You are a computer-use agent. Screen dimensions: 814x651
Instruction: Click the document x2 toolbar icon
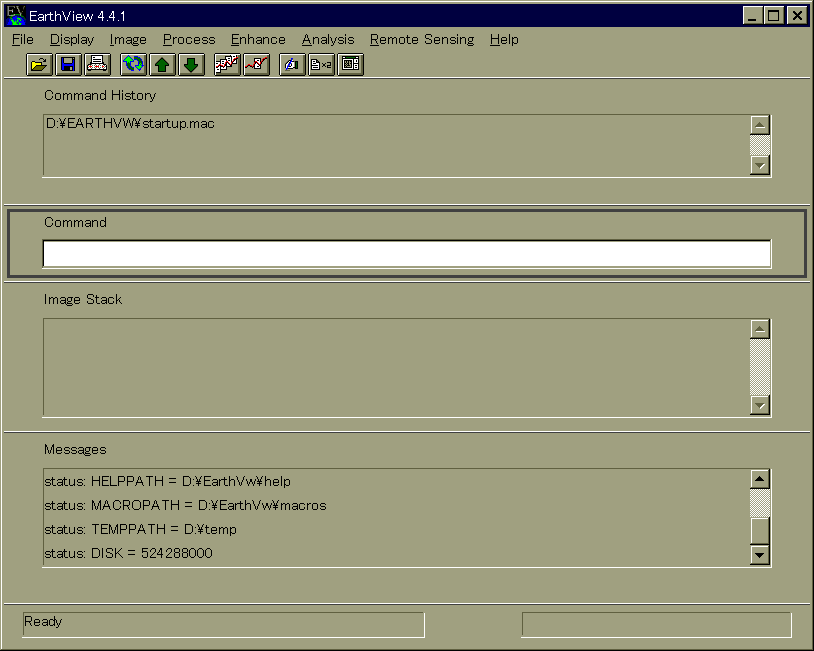pyautogui.click(x=321, y=65)
